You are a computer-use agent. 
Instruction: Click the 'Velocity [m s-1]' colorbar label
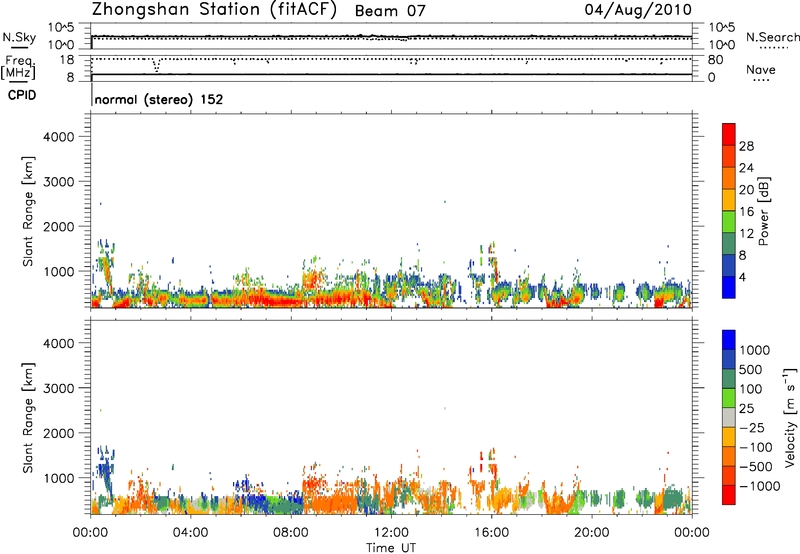click(790, 417)
